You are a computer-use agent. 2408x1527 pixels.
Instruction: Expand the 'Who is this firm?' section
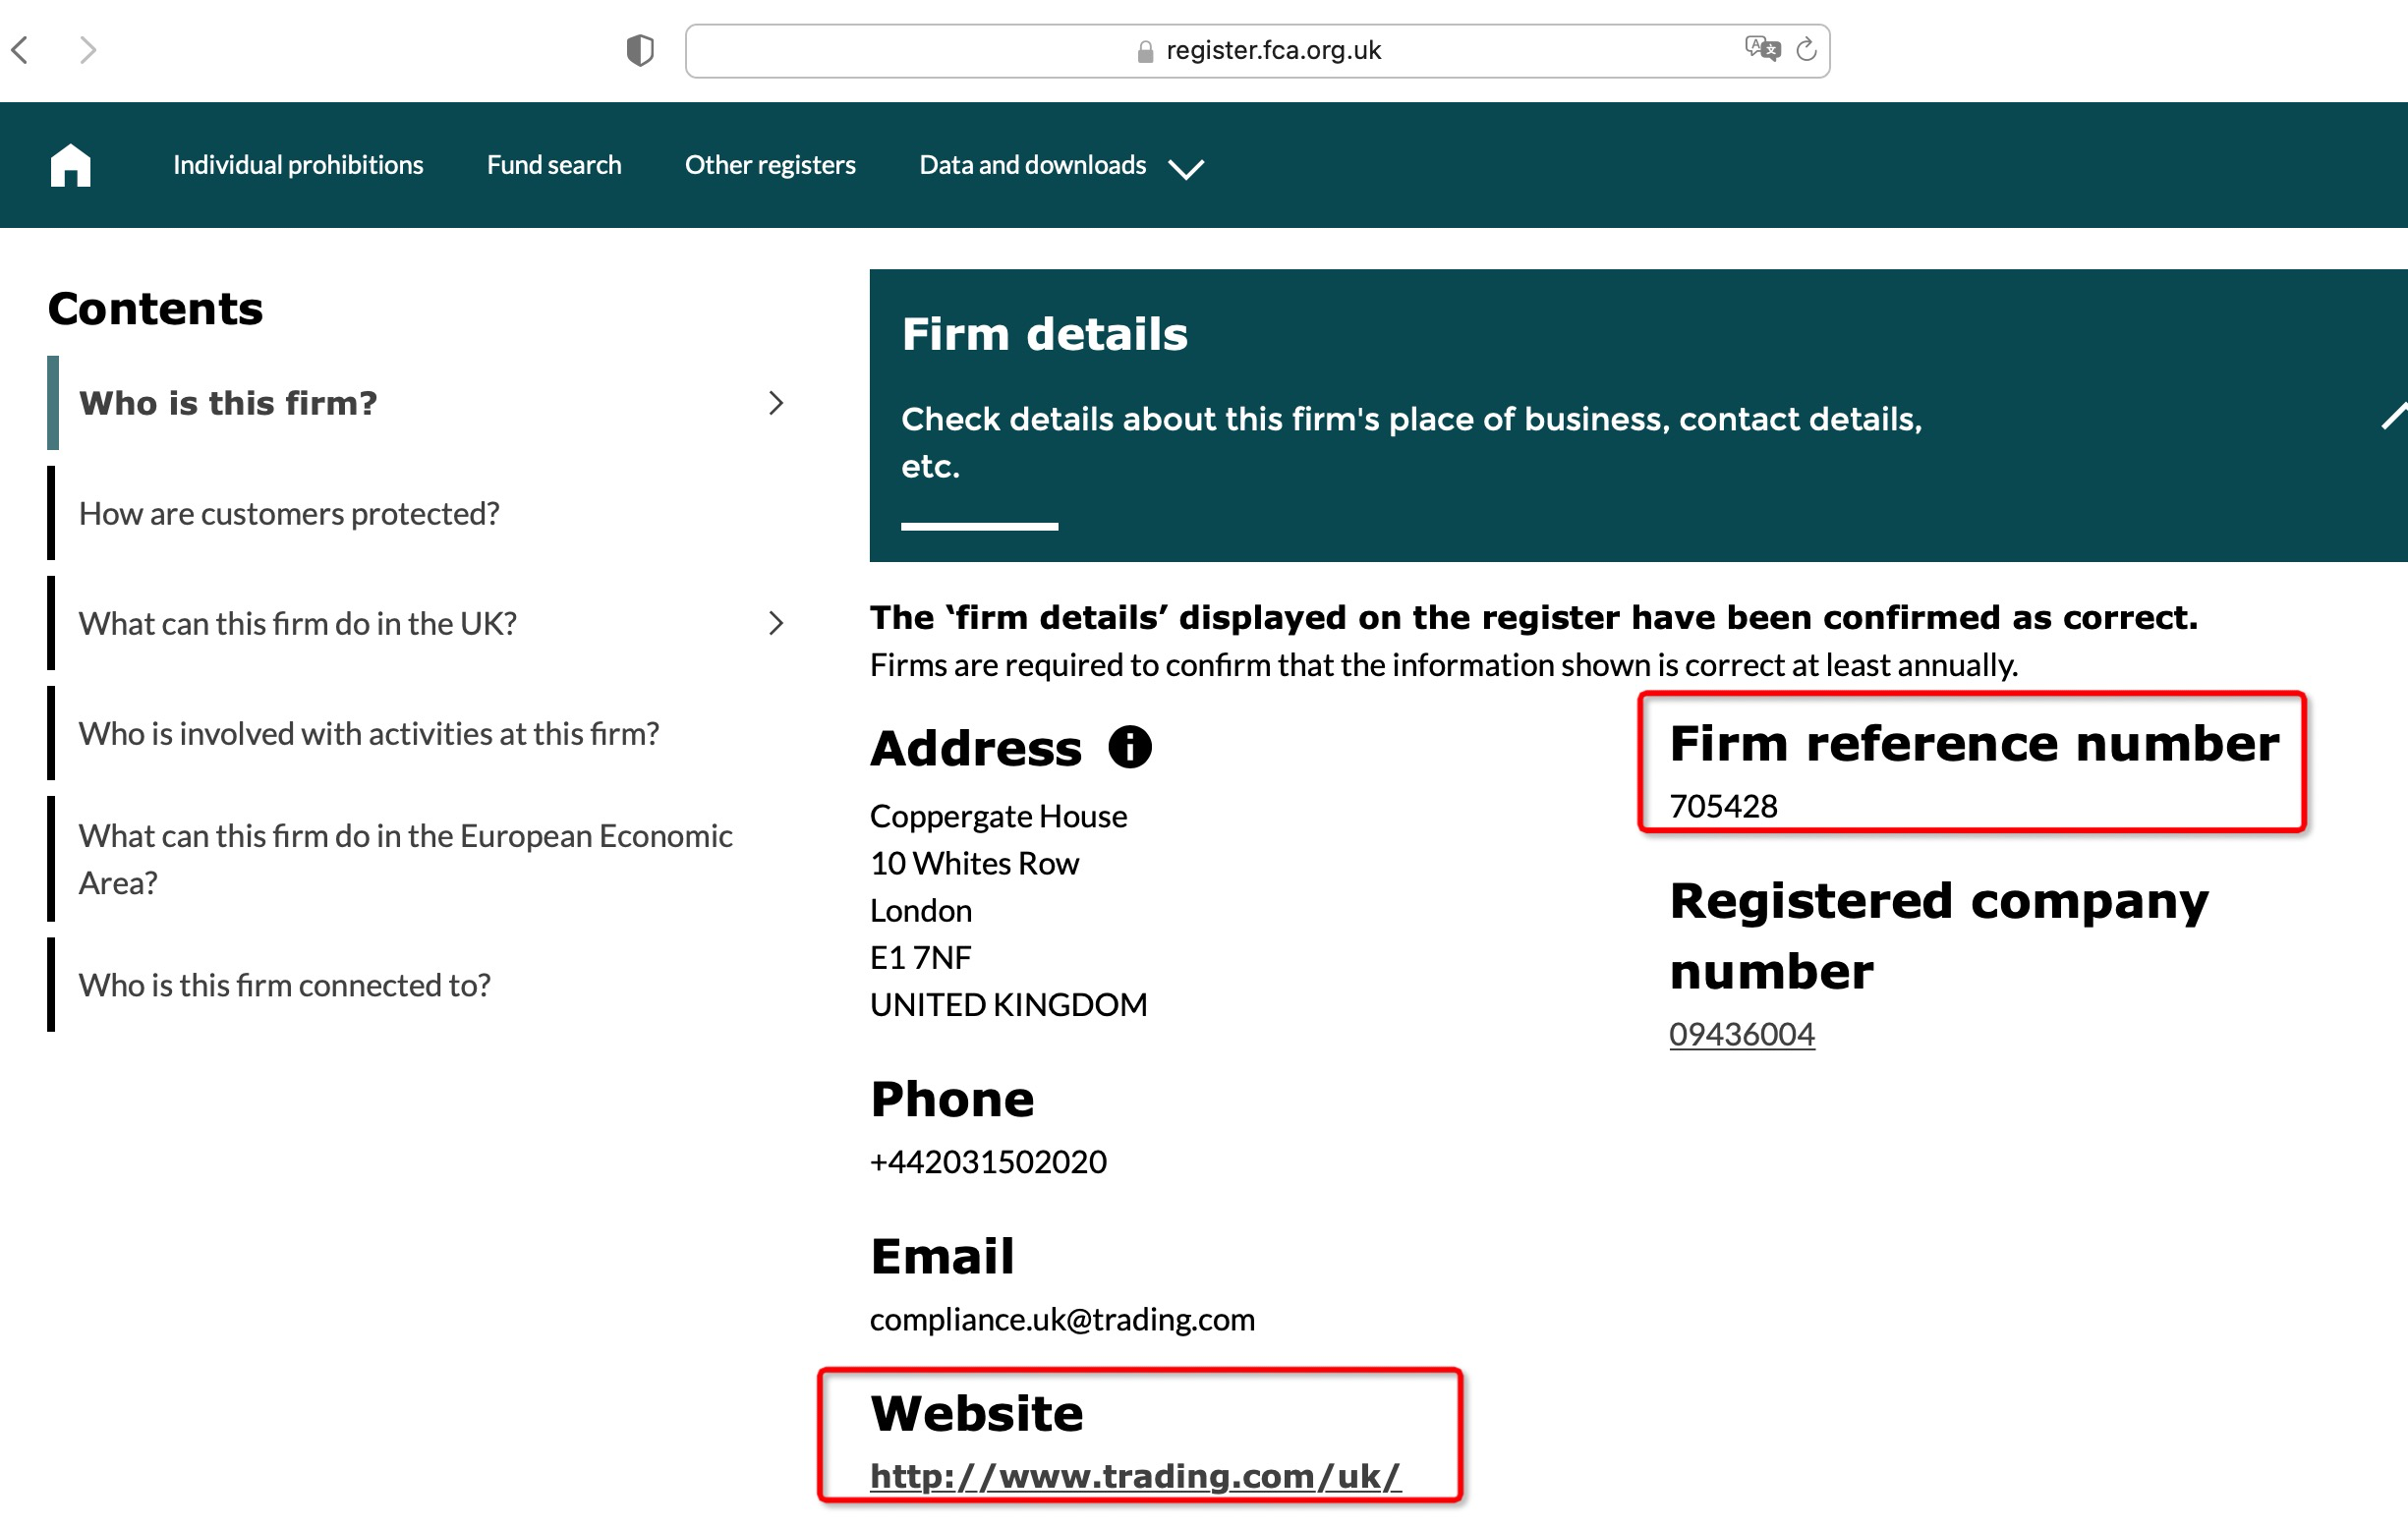click(x=775, y=403)
